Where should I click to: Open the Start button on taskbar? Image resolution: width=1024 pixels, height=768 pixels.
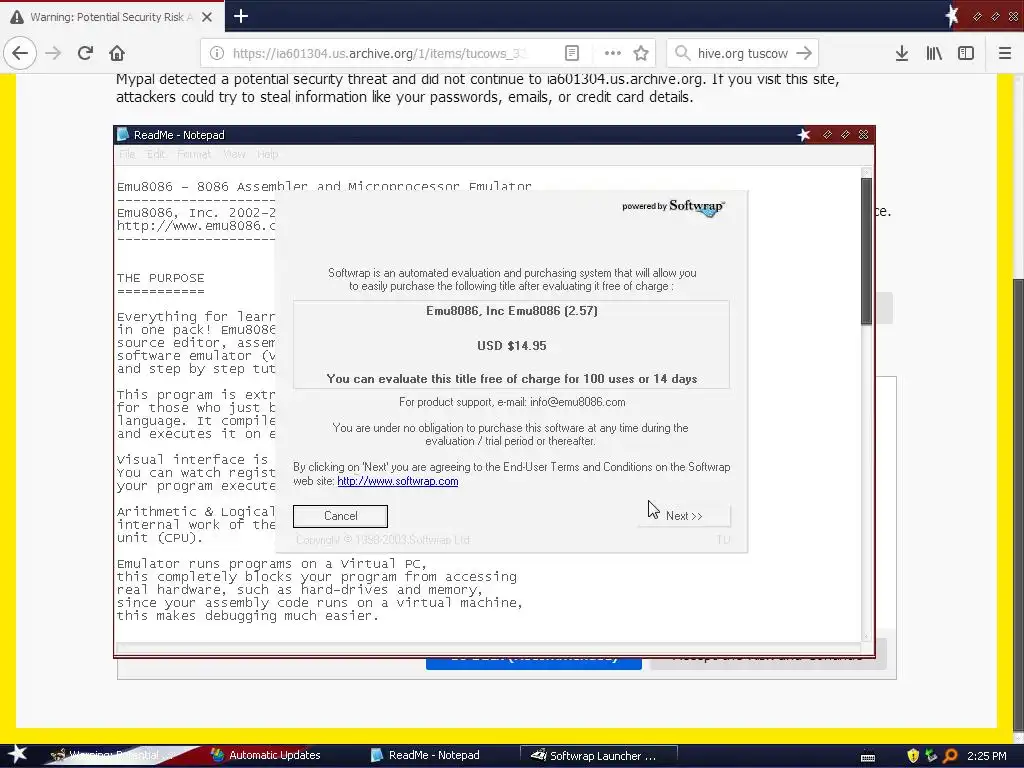16,755
